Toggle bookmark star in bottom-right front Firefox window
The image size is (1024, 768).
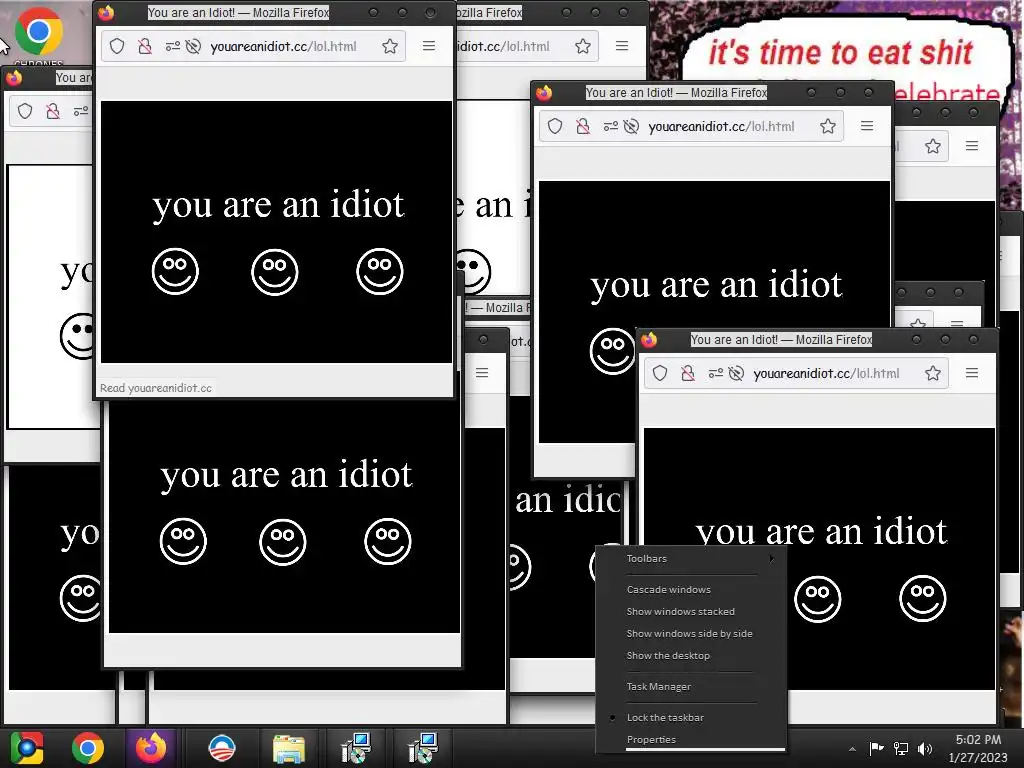point(933,373)
